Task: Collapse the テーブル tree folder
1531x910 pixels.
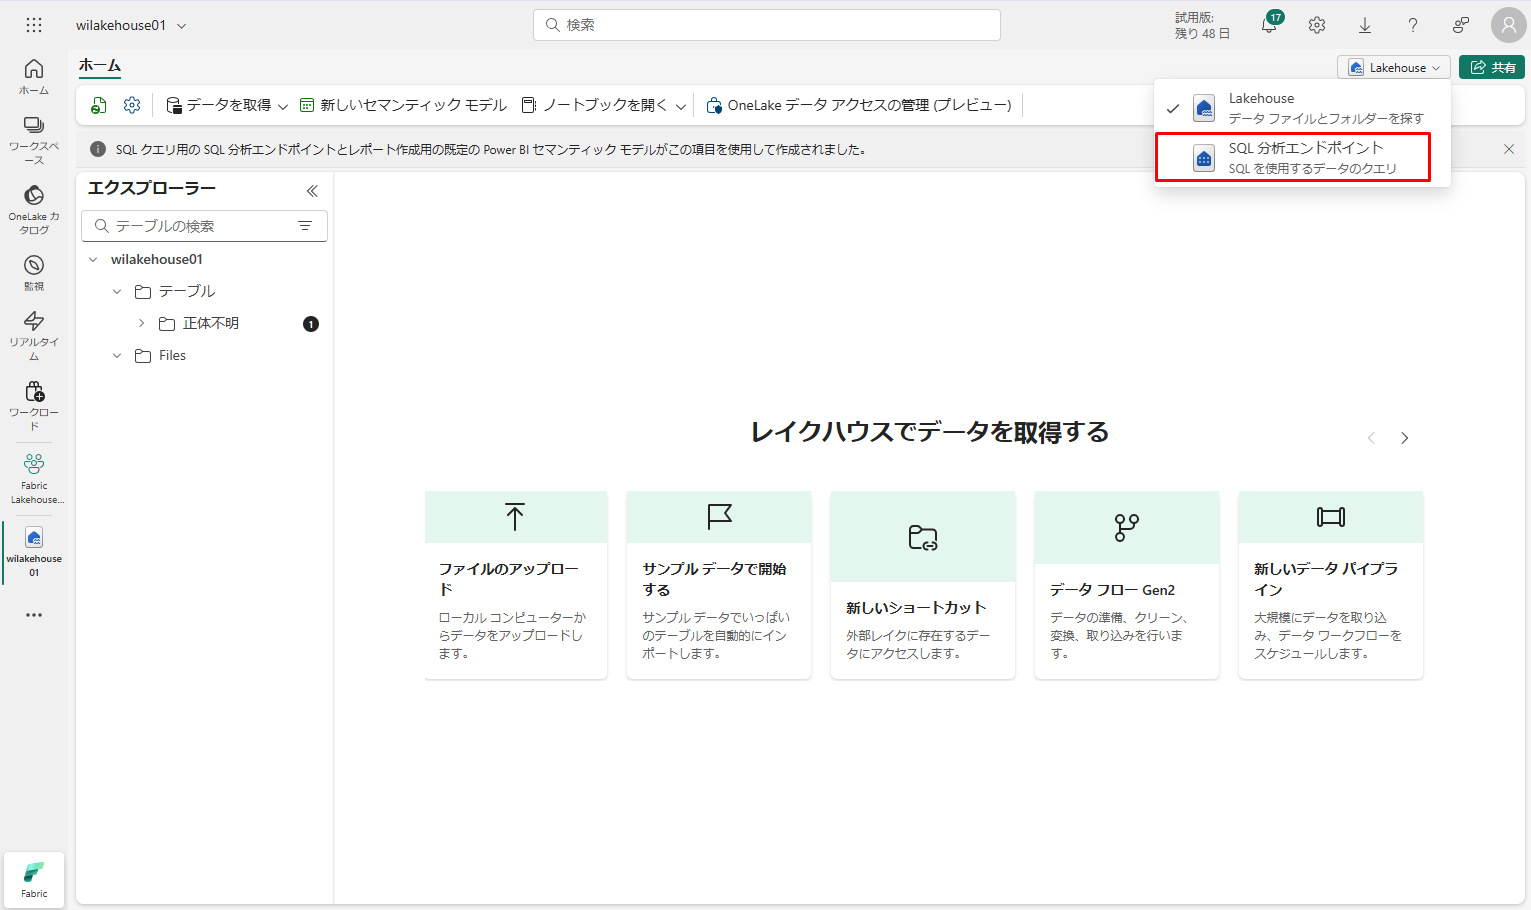Action: pos(117,291)
